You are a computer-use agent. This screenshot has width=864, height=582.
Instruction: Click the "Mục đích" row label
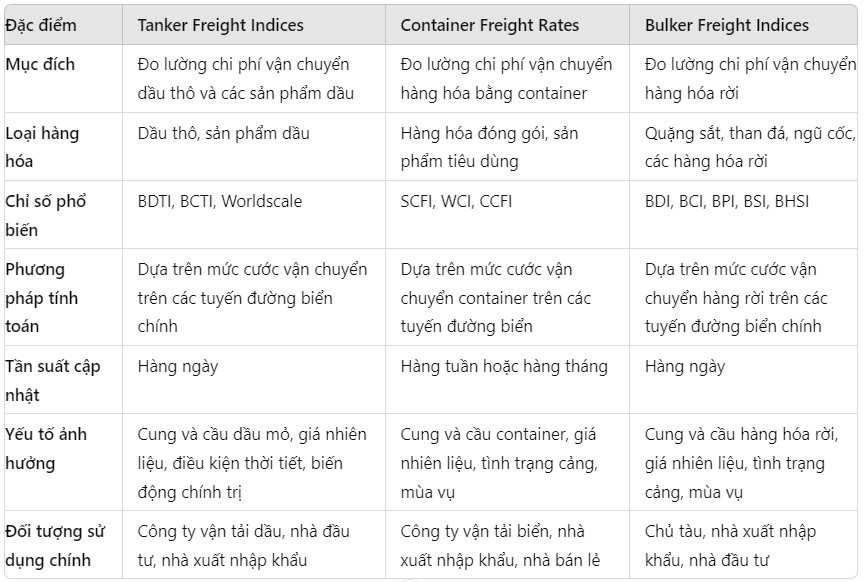pyautogui.click(x=40, y=64)
